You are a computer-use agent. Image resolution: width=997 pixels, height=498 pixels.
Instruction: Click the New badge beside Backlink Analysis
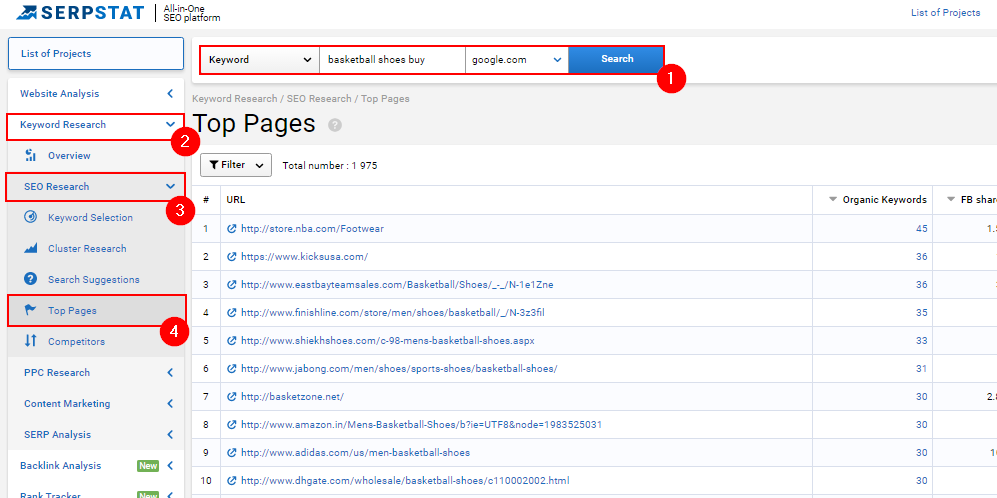click(148, 466)
